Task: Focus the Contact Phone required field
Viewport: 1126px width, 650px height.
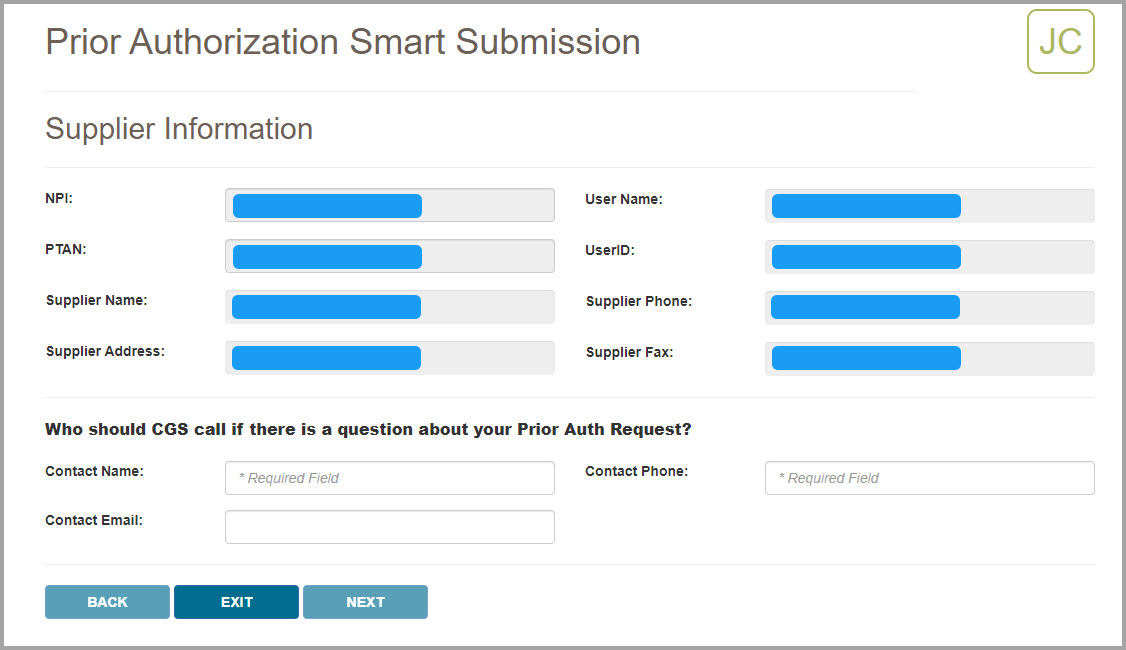Action: click(929, 478)
